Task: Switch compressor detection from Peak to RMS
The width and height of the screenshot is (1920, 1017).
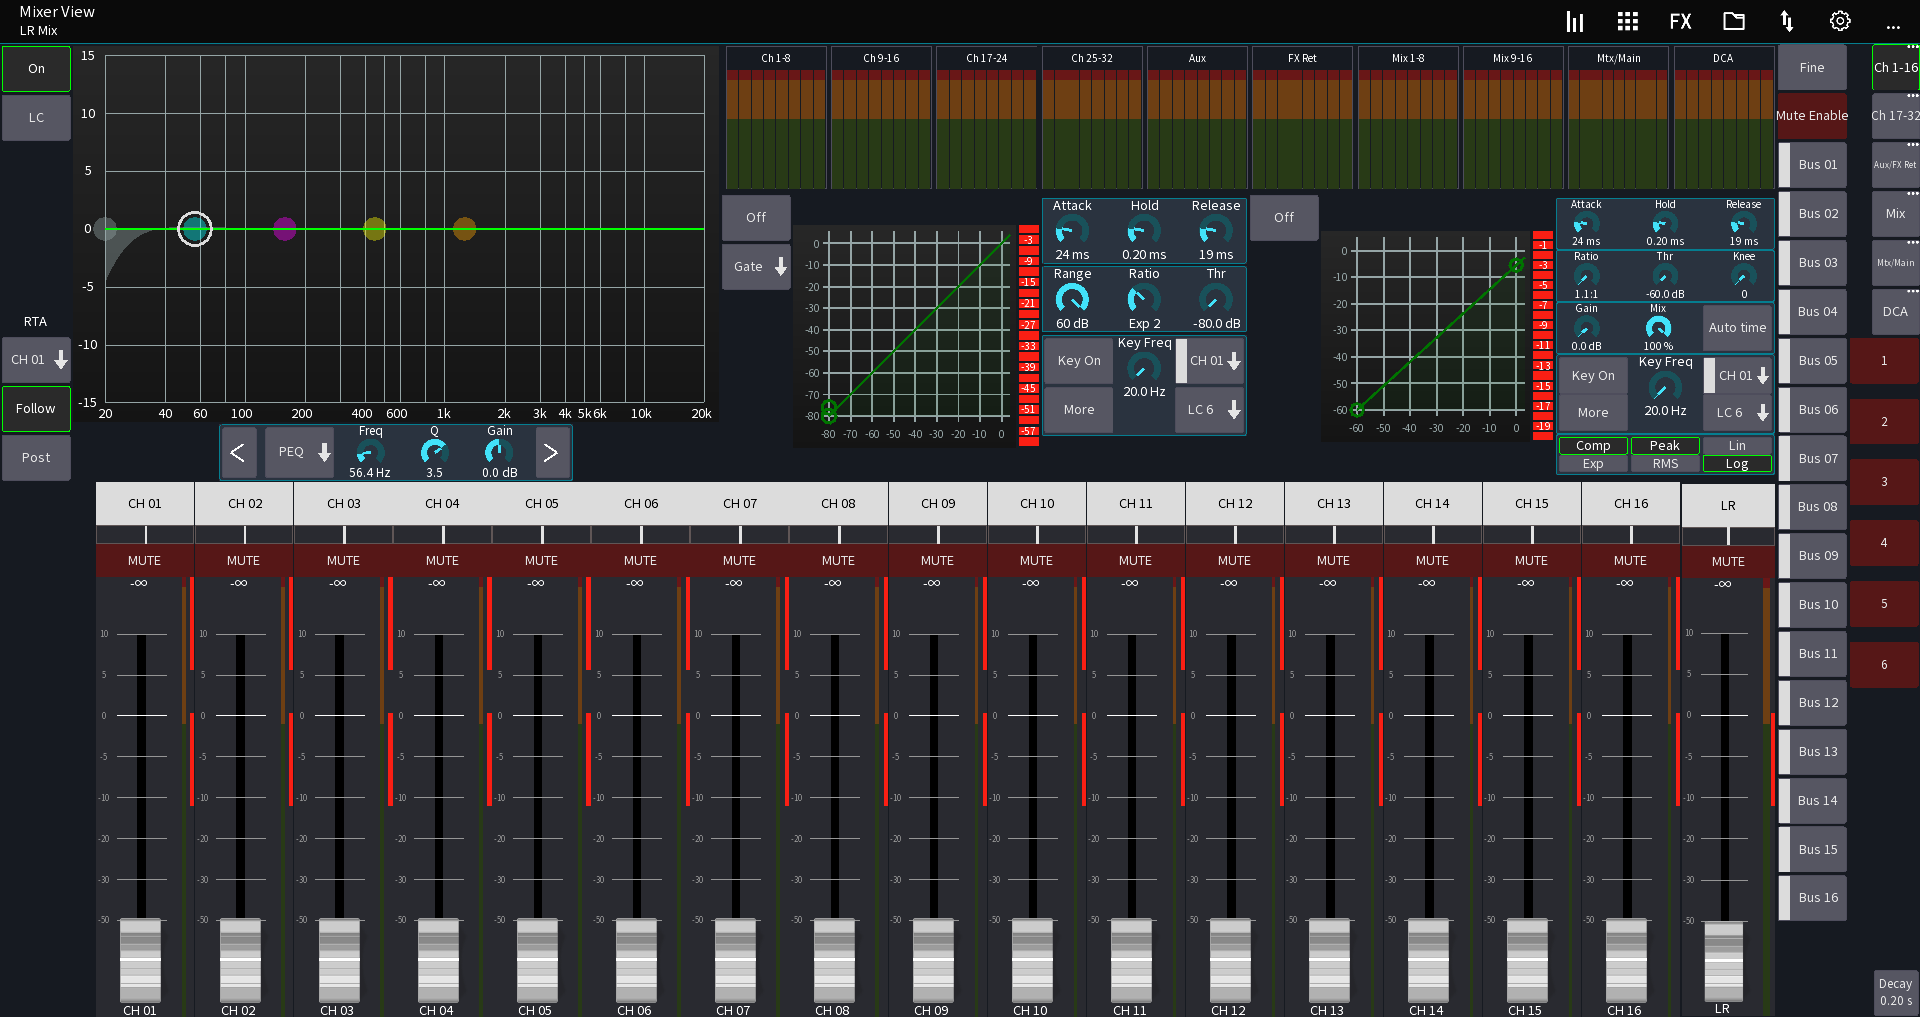Action: (1665, 463)
